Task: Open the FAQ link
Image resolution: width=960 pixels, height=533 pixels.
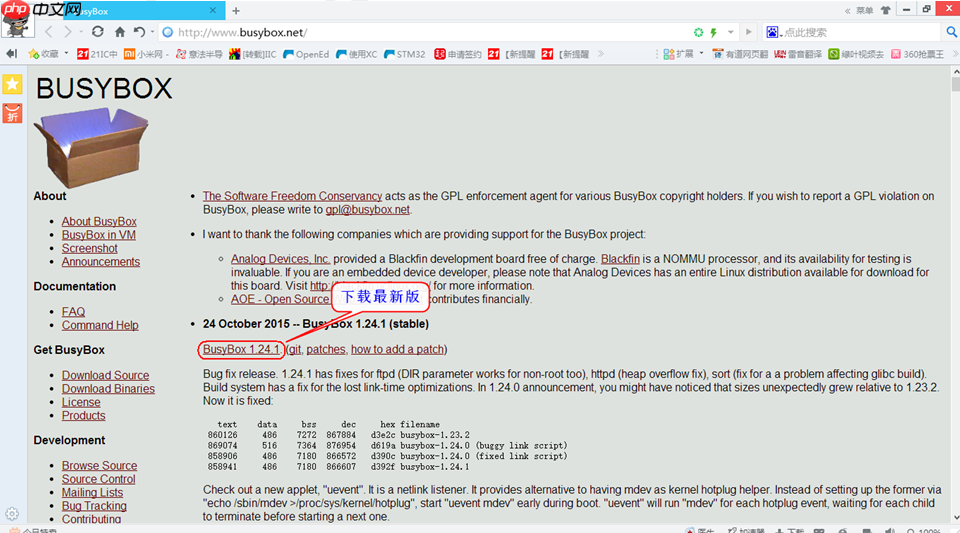Action: (73, 312)
